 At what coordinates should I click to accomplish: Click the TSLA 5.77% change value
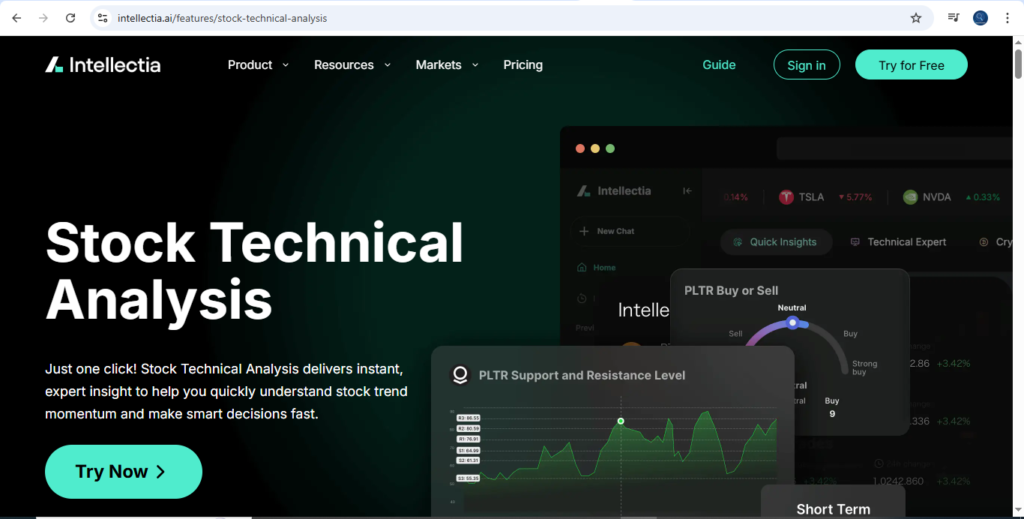[x=855, y=197]
